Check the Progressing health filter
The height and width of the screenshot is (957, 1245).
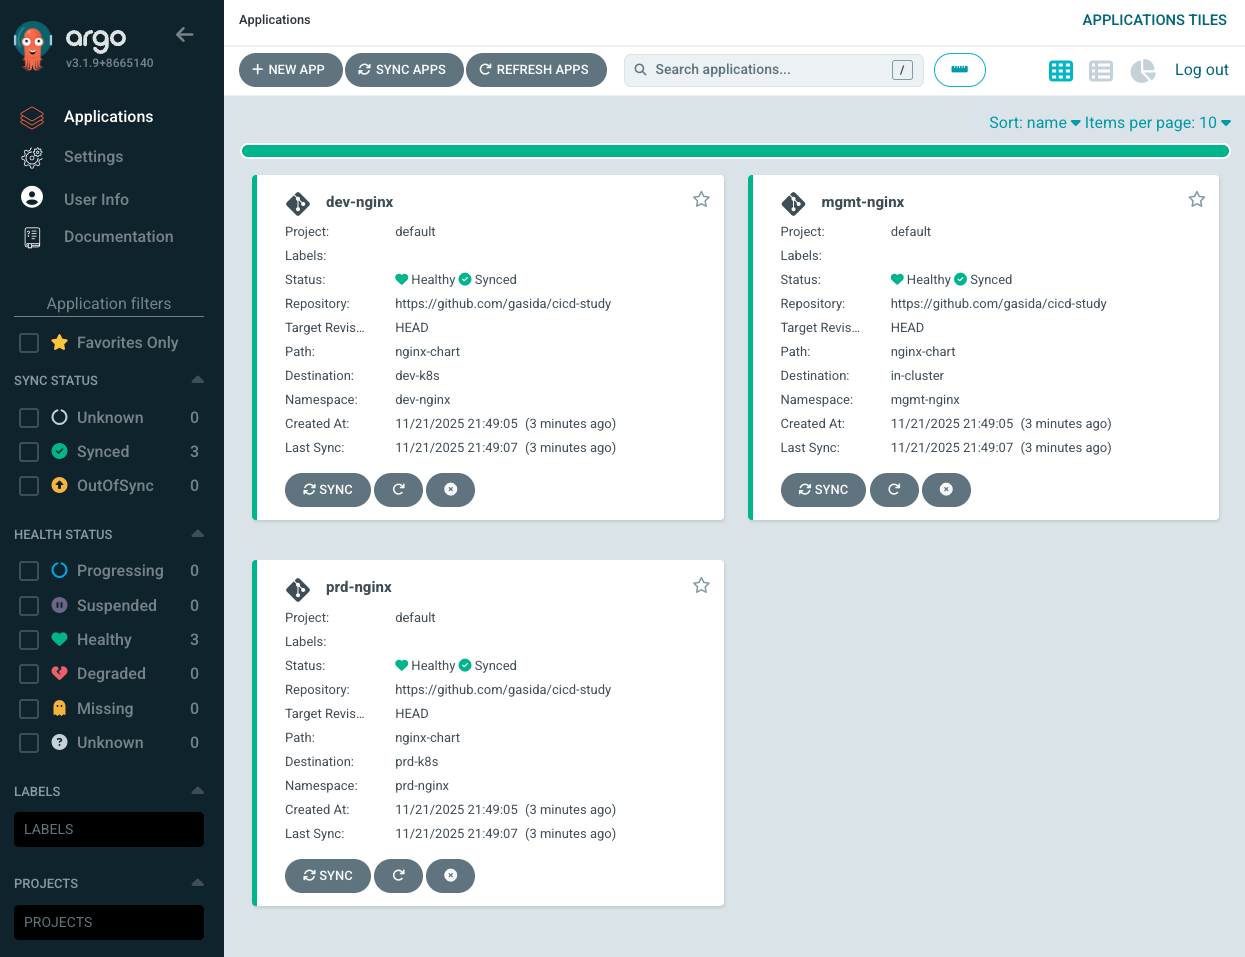tap(29, 571)
